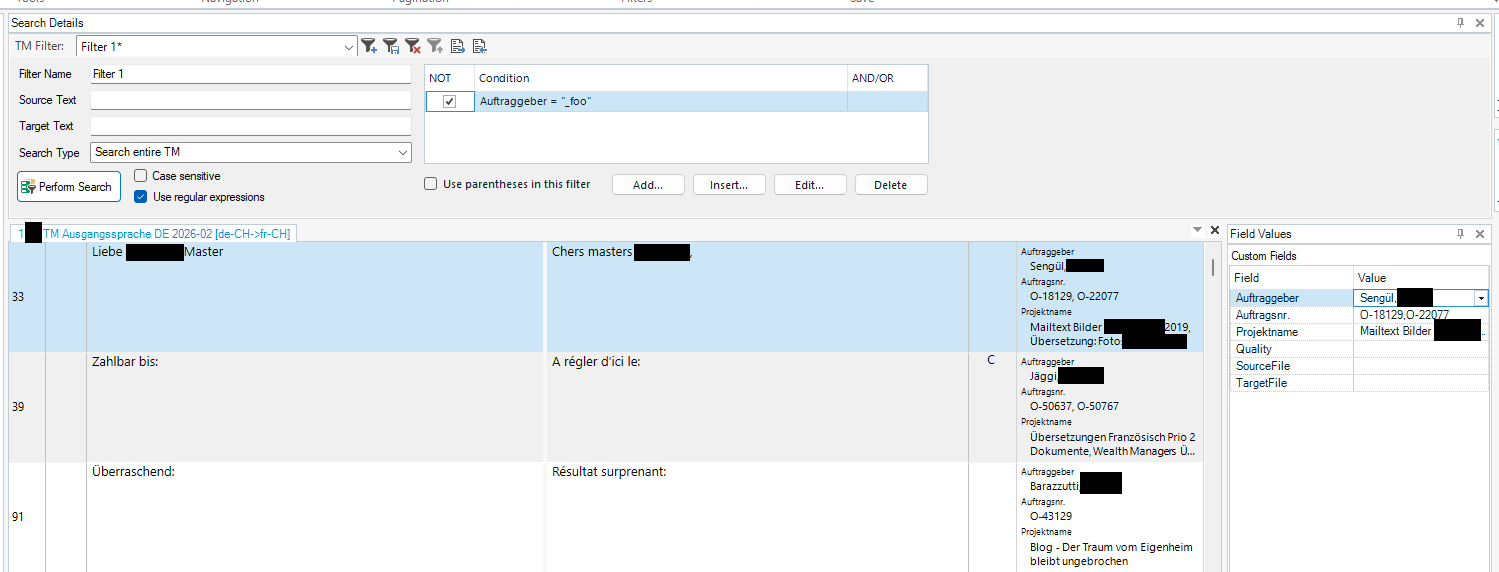Click the Add... condition button
1499x572 pixels.
click(x=648, y=185)
